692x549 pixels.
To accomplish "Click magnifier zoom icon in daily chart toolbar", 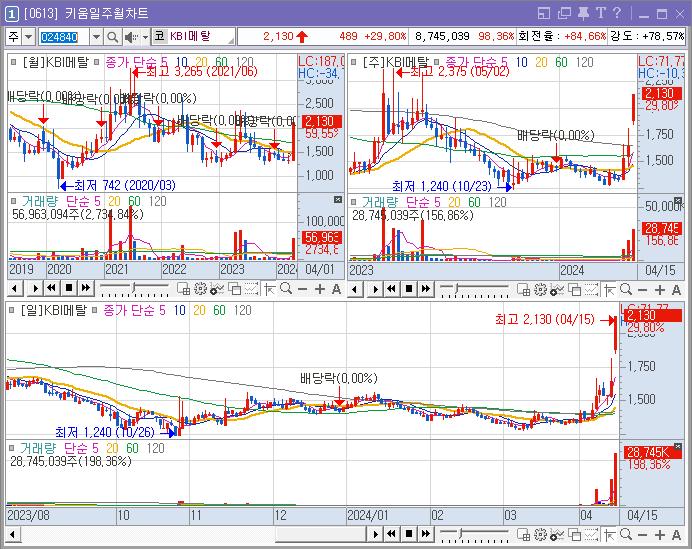I will tap(626, 535).
